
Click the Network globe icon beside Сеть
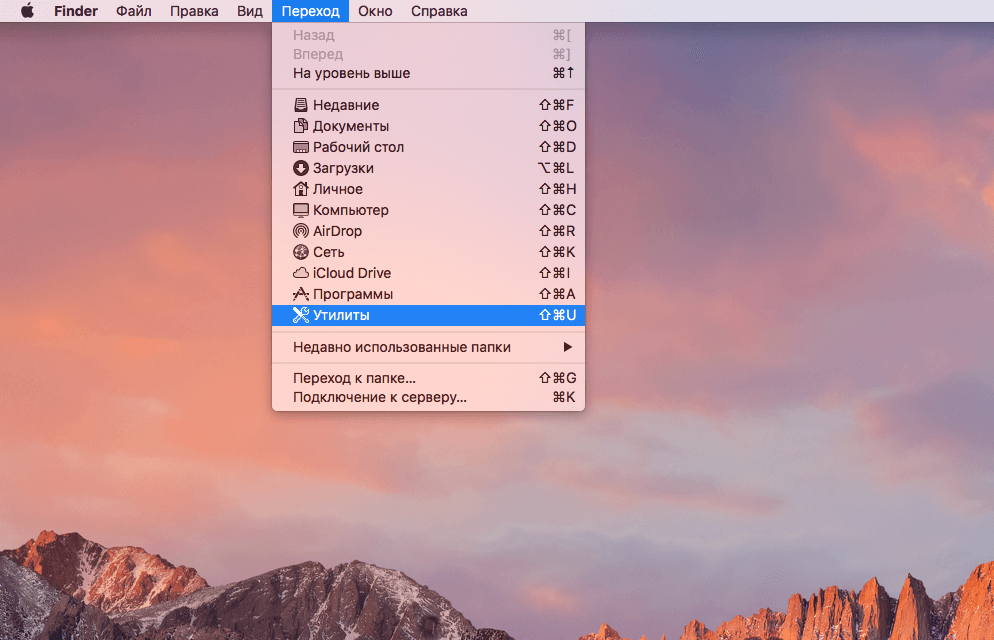[300, 252]
